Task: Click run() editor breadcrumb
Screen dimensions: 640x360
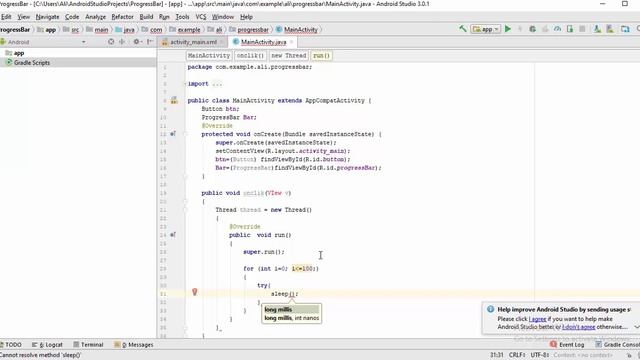Action: (322, 56)
